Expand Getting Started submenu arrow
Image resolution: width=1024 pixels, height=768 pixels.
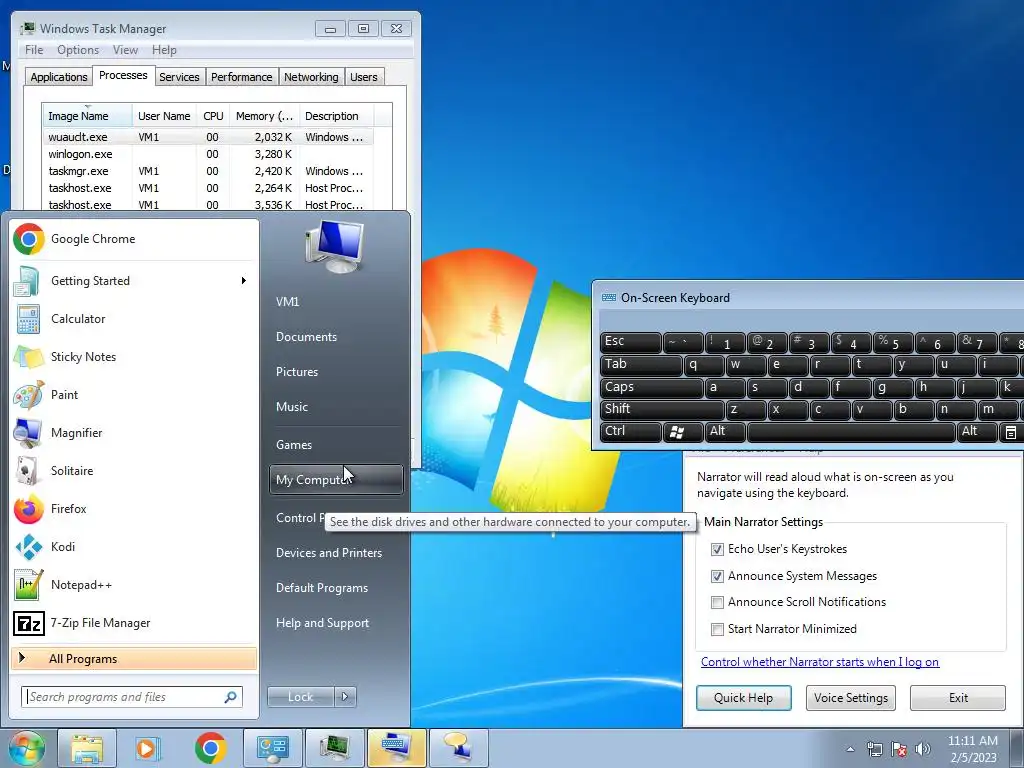tap(244, 281)
